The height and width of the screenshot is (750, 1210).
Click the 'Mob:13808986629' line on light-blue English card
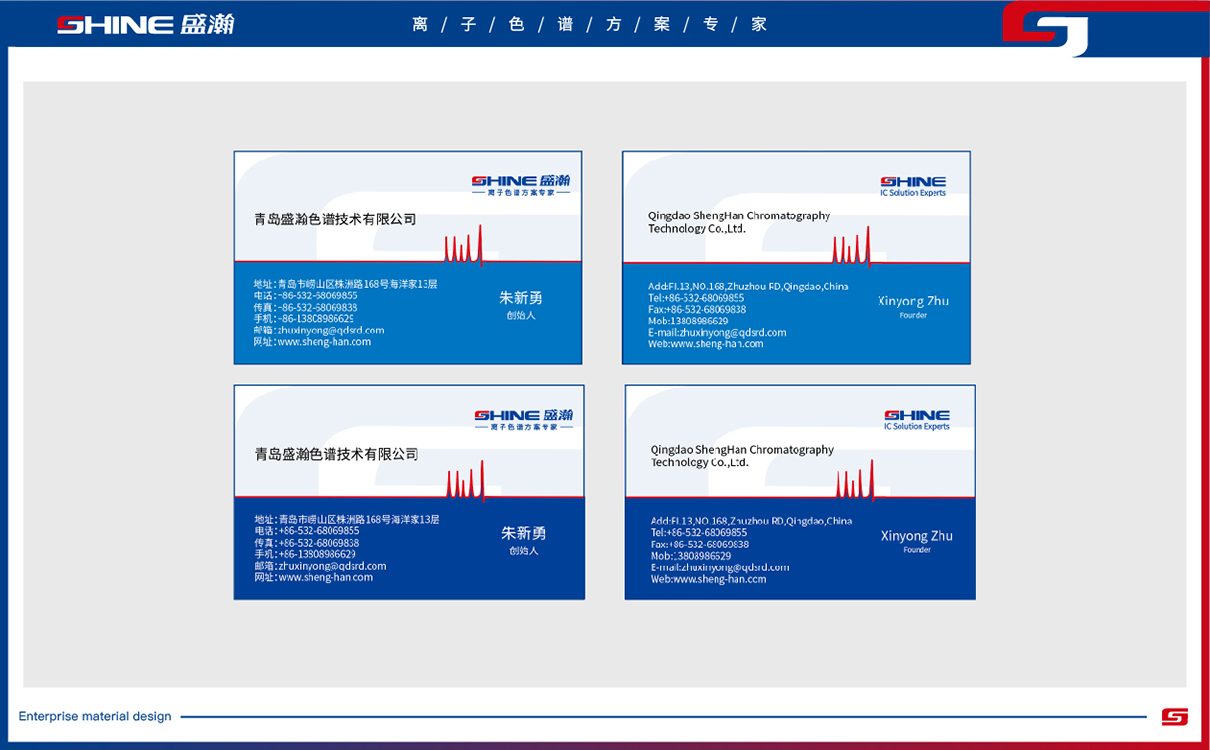(x=688, y=321)
